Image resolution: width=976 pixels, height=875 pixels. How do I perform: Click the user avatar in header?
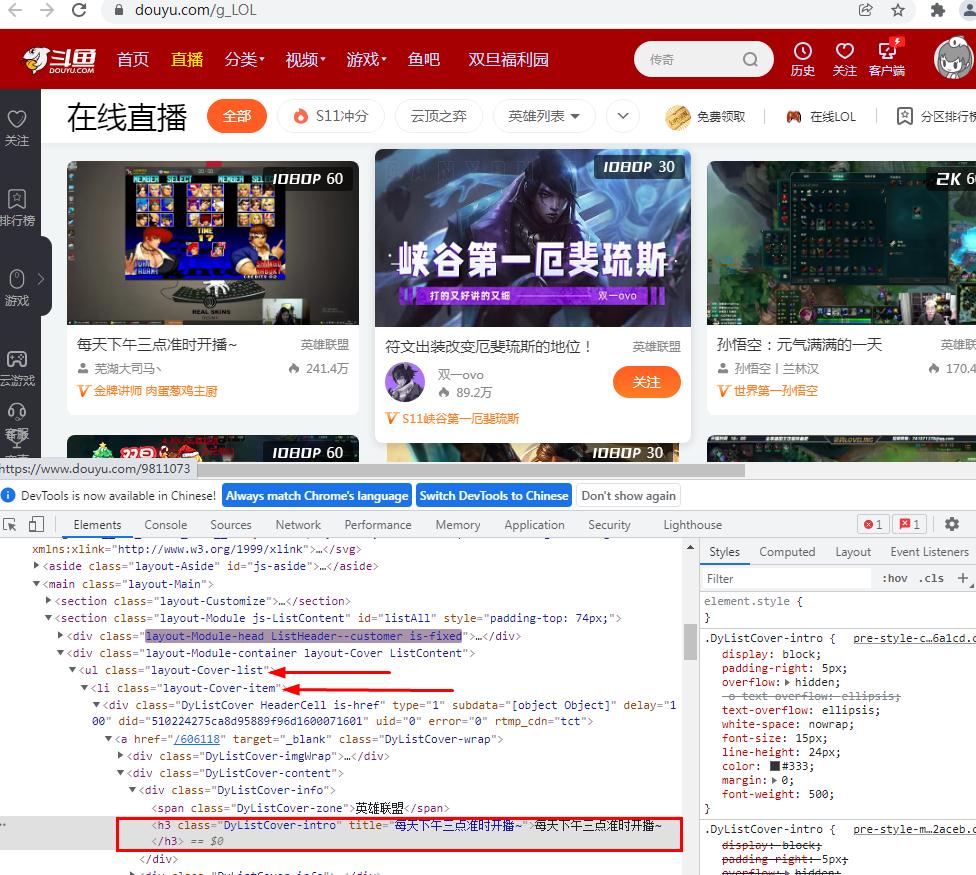coord(954,58)
